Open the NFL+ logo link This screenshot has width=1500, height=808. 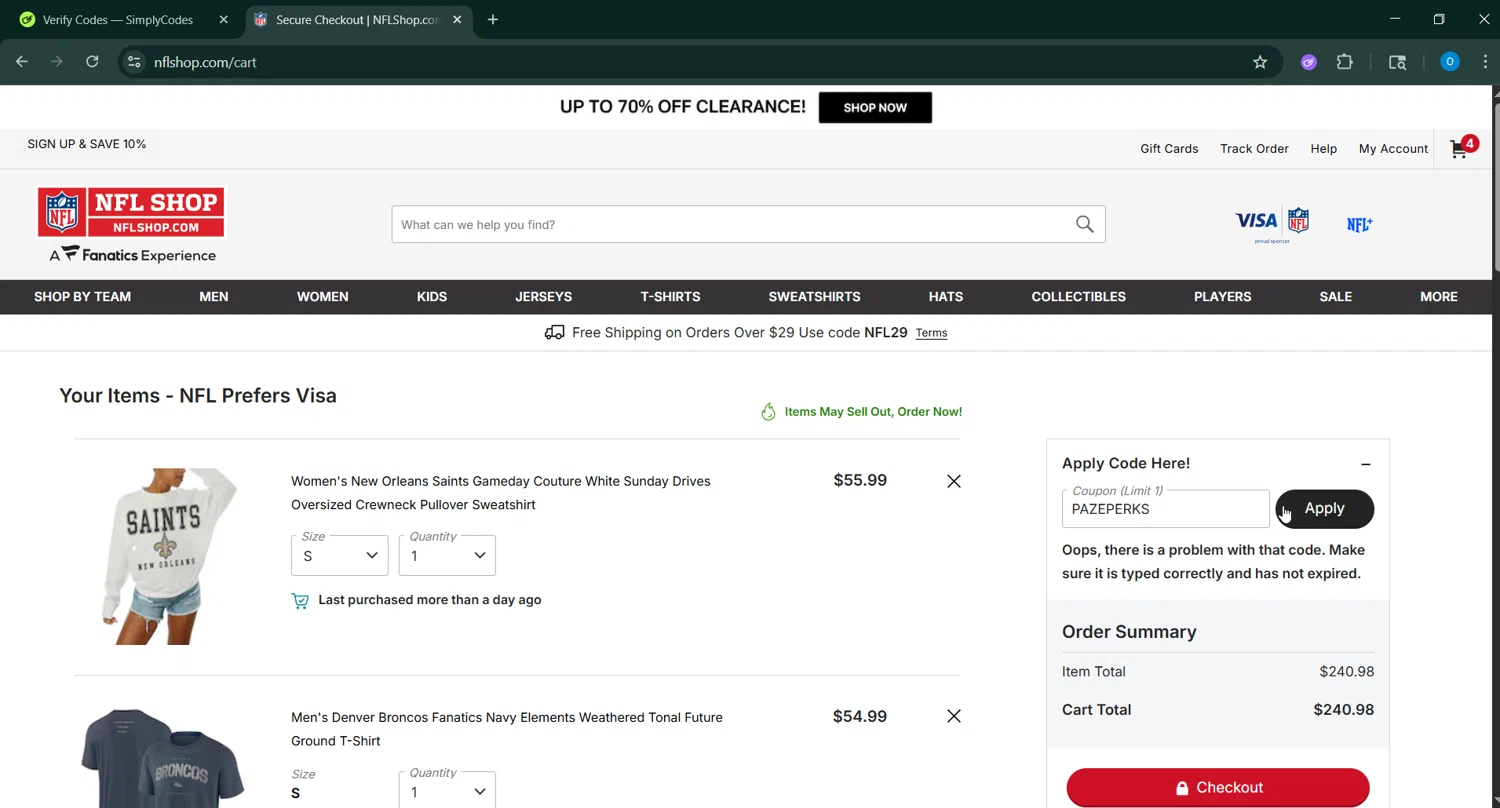pyautogui.click(x=1359, y=225)
